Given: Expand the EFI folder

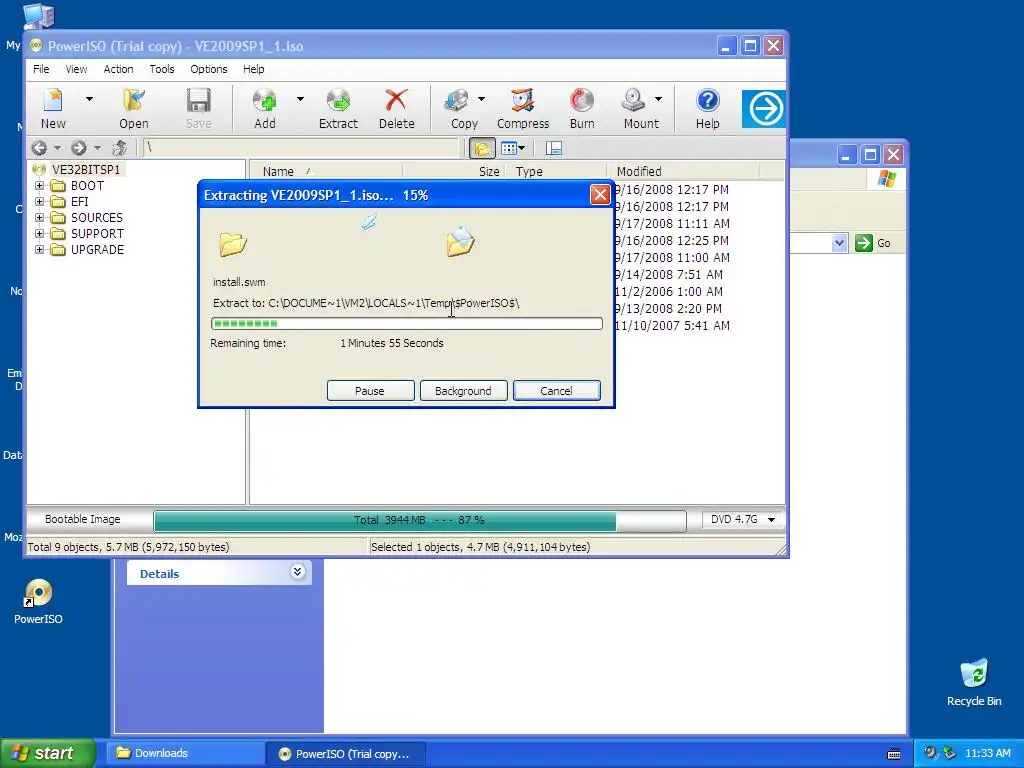Looking at the screenshot, I should [39, 201].
